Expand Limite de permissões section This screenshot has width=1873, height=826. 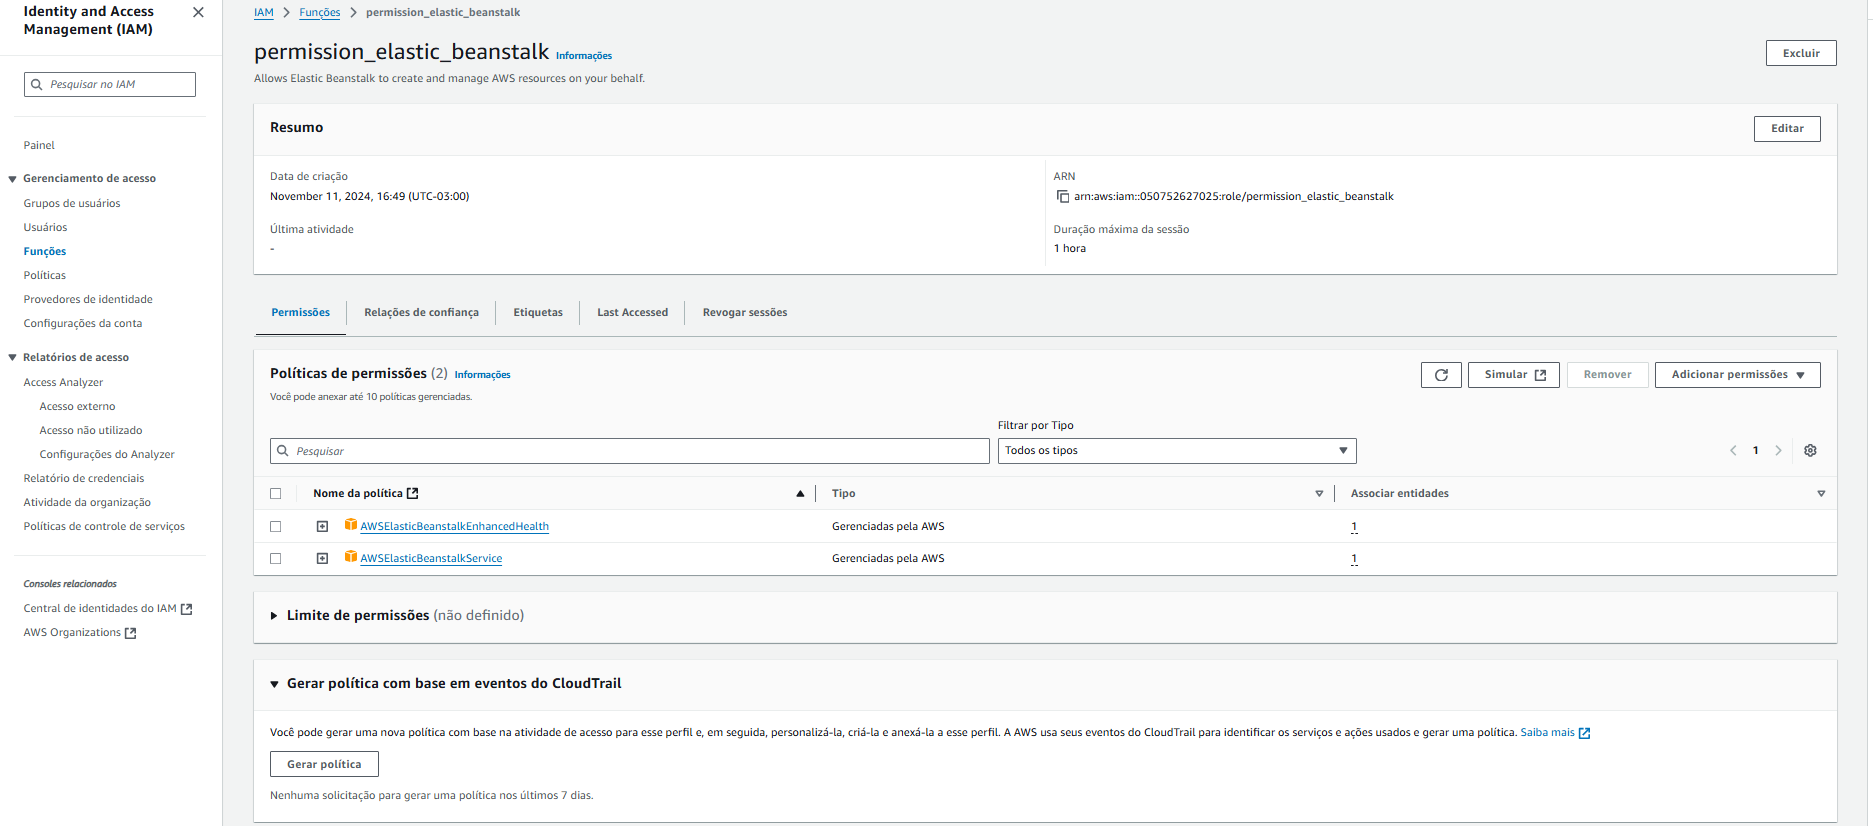274,616
